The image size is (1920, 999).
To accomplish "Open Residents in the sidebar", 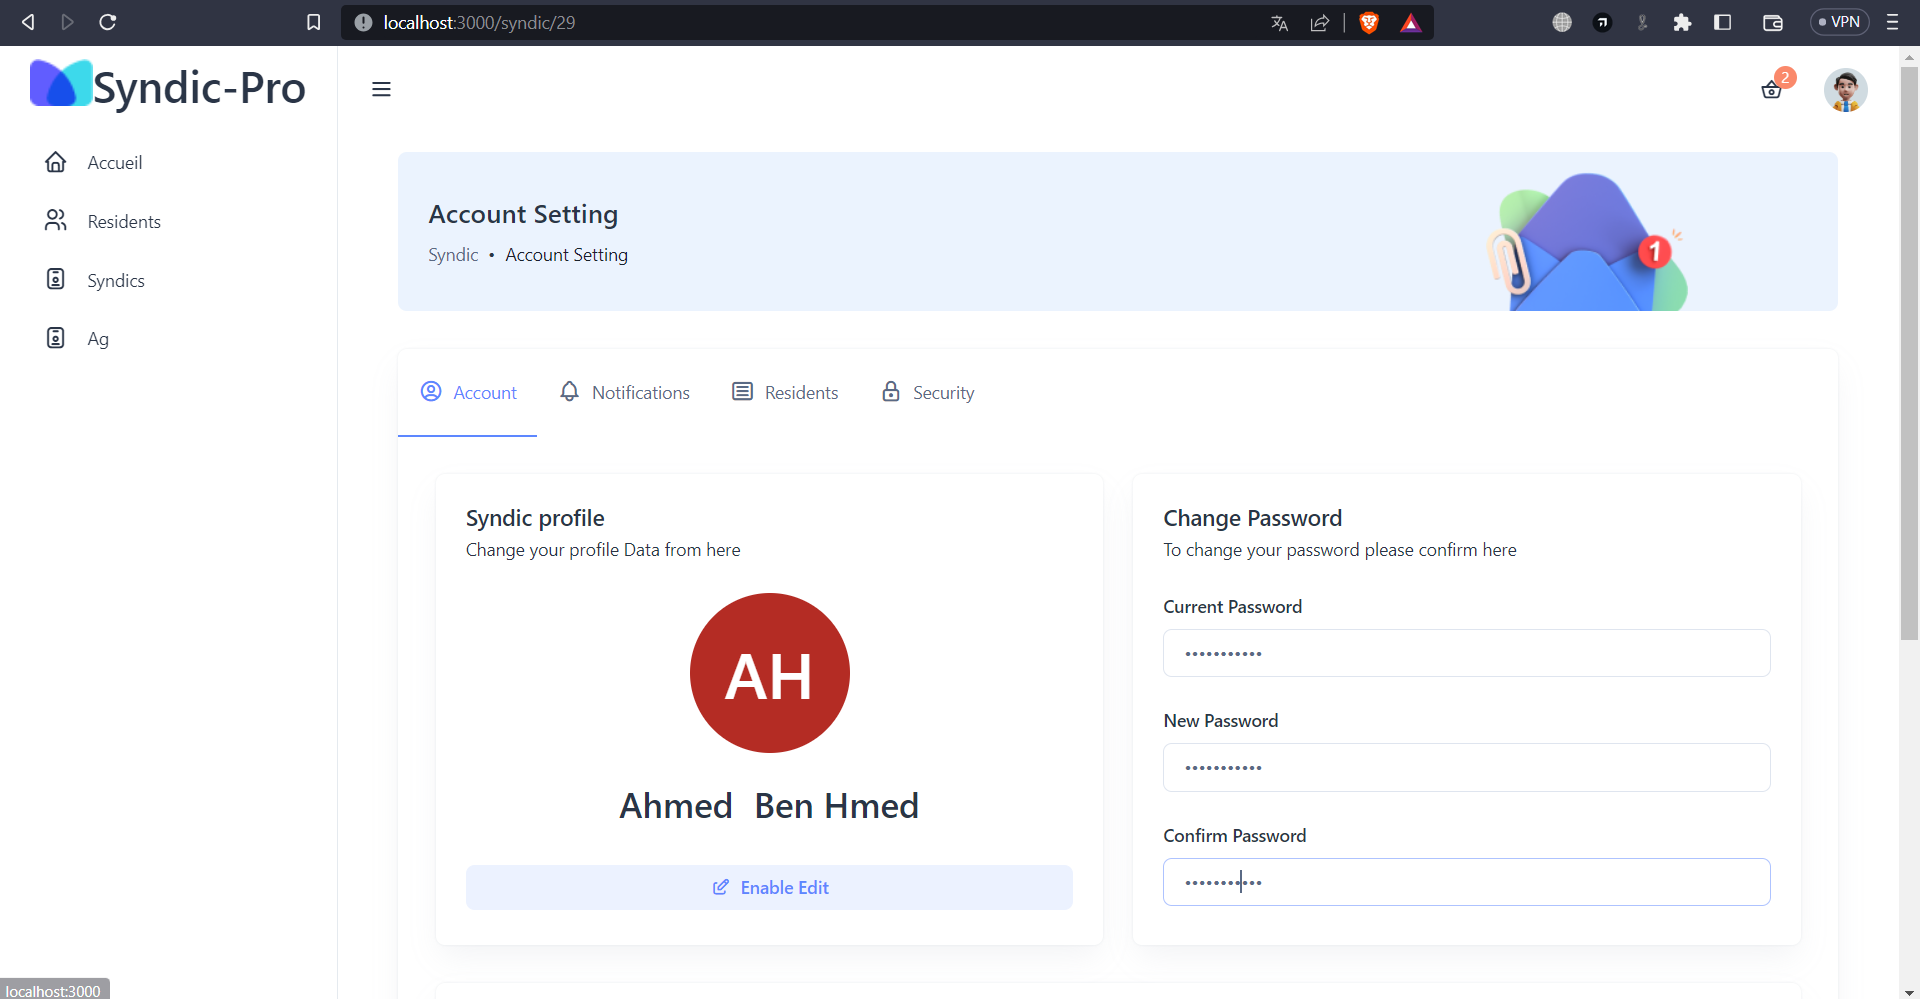I will (x=123, y=221).
